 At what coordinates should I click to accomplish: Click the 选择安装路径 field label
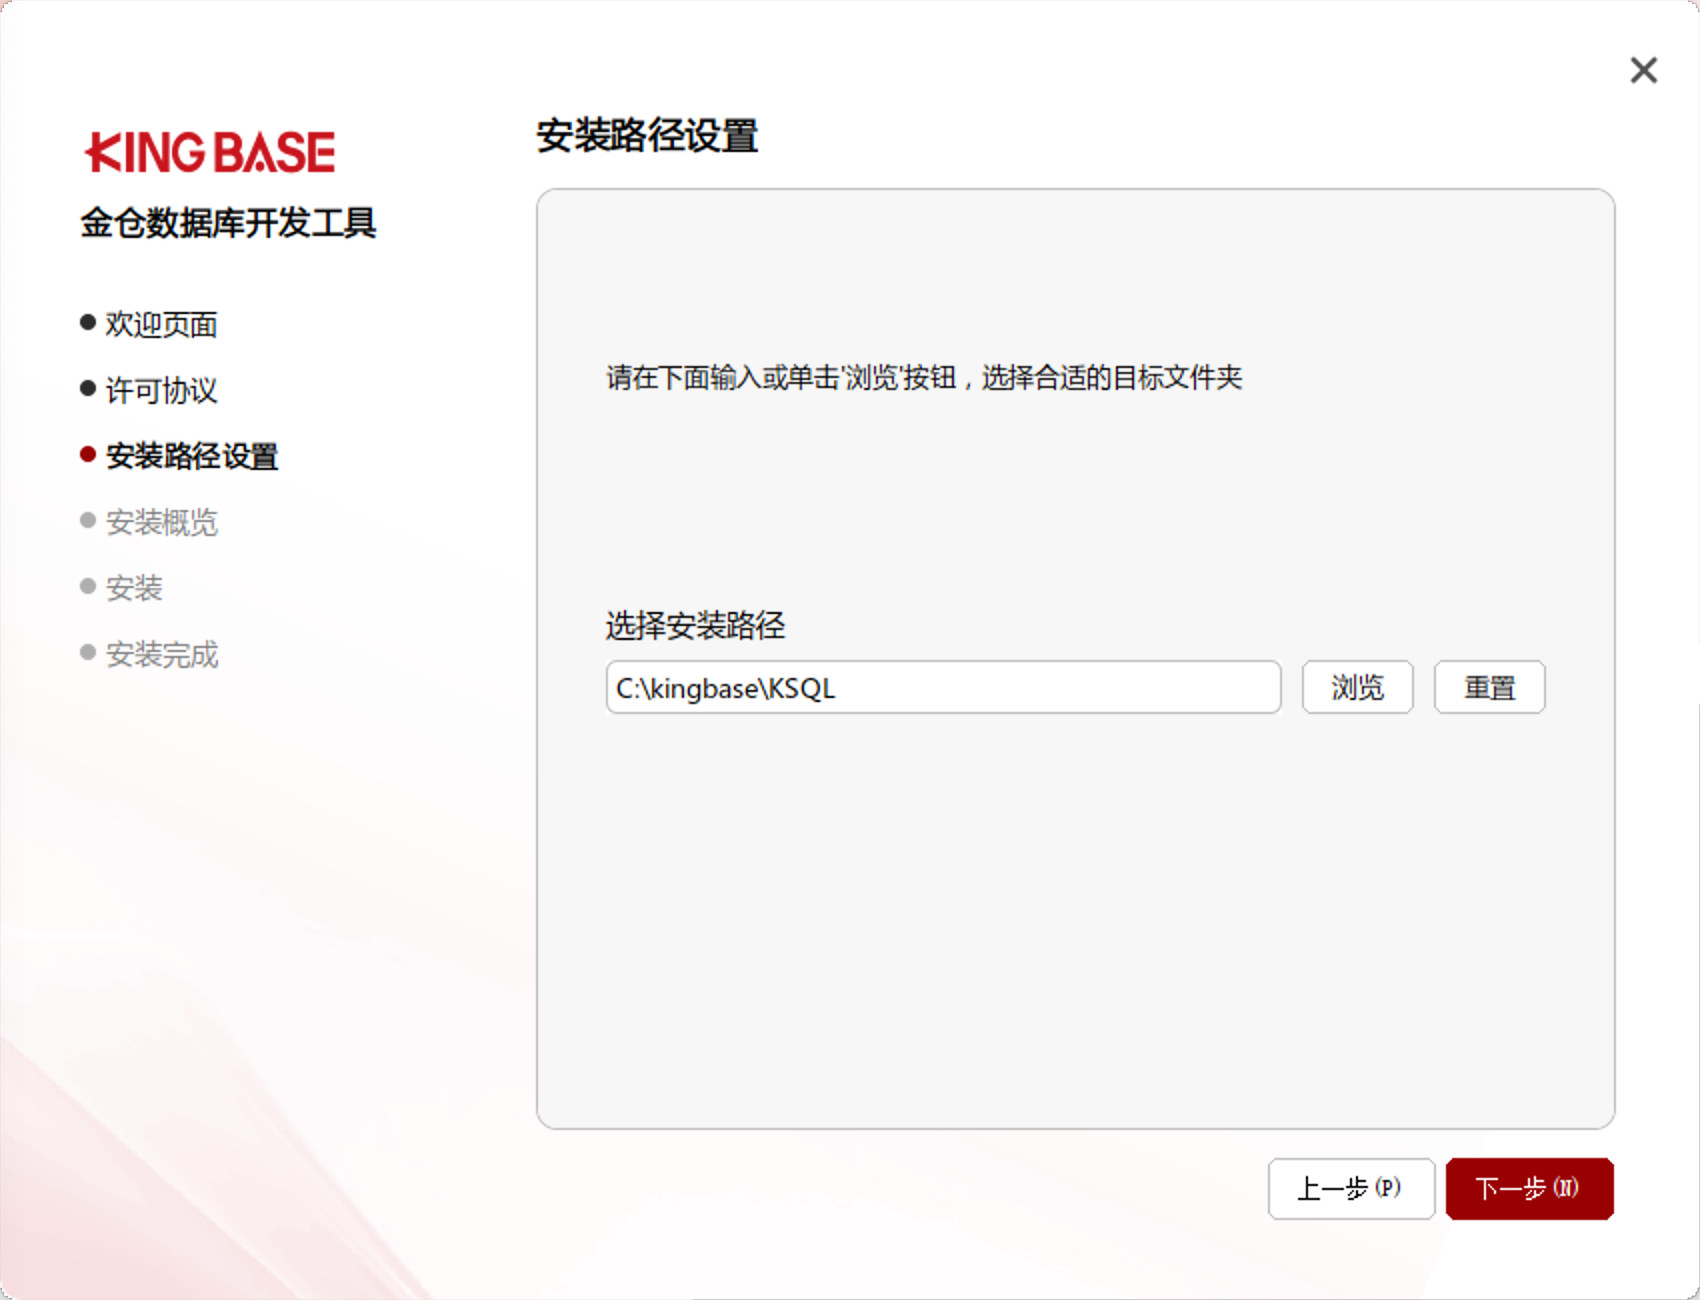tap(695, 626)
